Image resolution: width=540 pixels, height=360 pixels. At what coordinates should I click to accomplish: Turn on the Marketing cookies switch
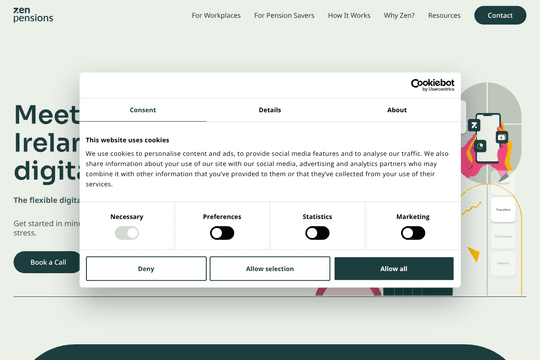413,233
